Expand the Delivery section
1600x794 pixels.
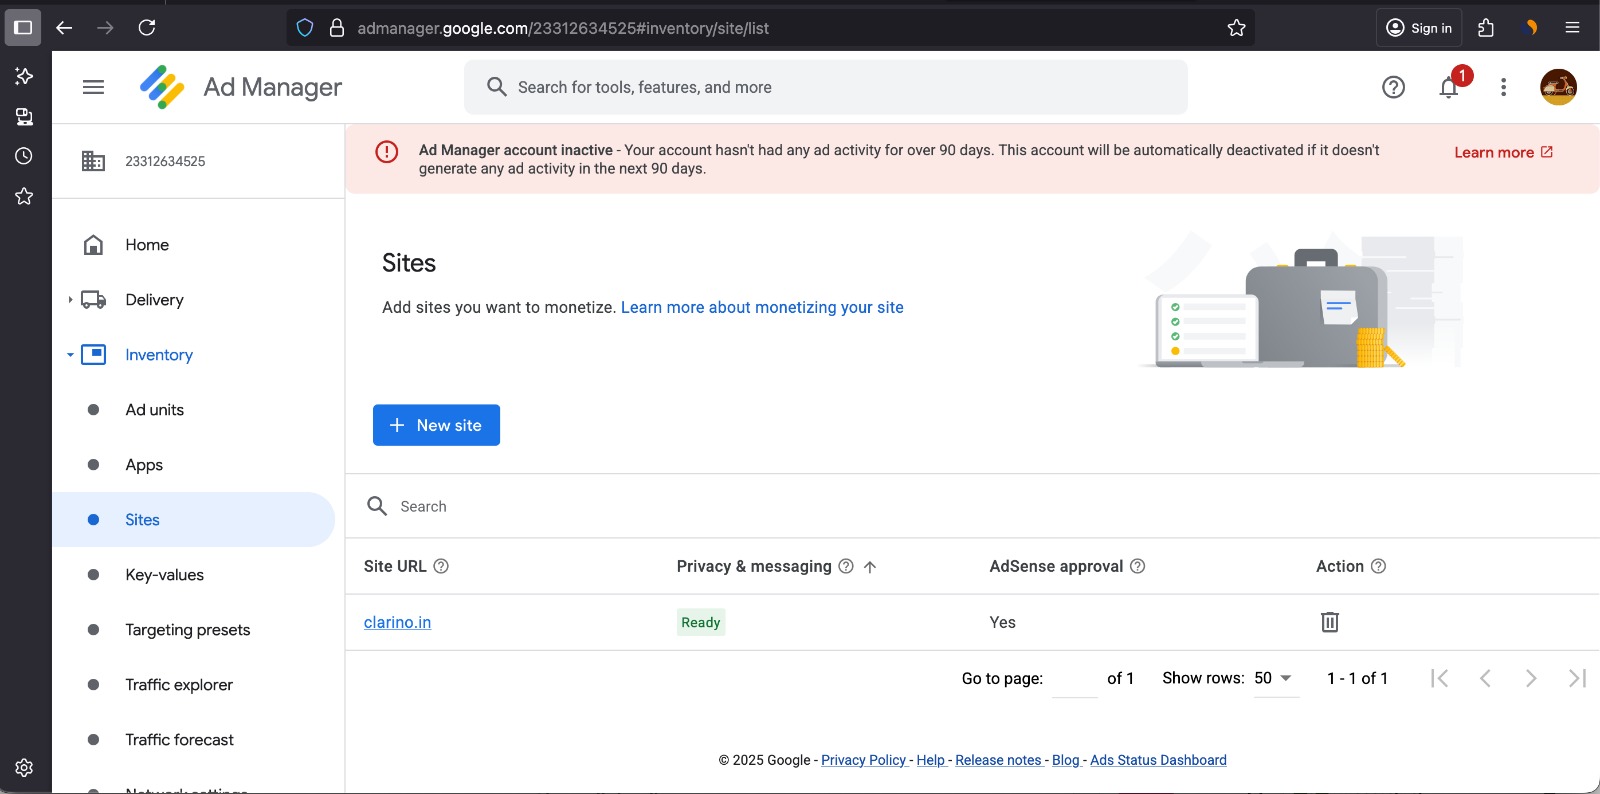click(x=70, y=300)
